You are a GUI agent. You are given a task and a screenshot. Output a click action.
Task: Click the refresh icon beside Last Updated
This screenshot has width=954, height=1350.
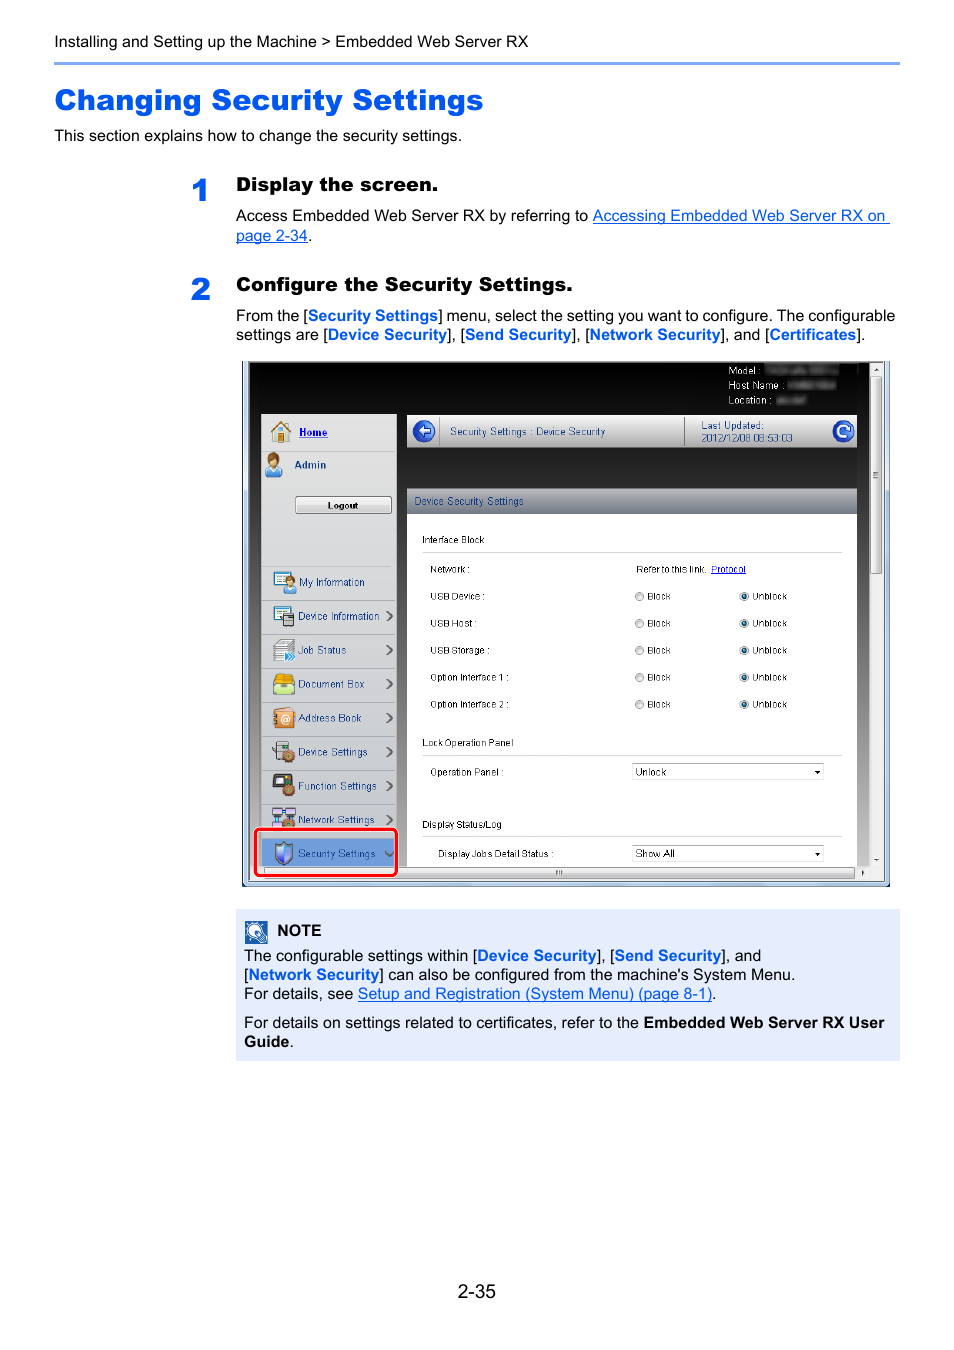click(x=843, y=431)
